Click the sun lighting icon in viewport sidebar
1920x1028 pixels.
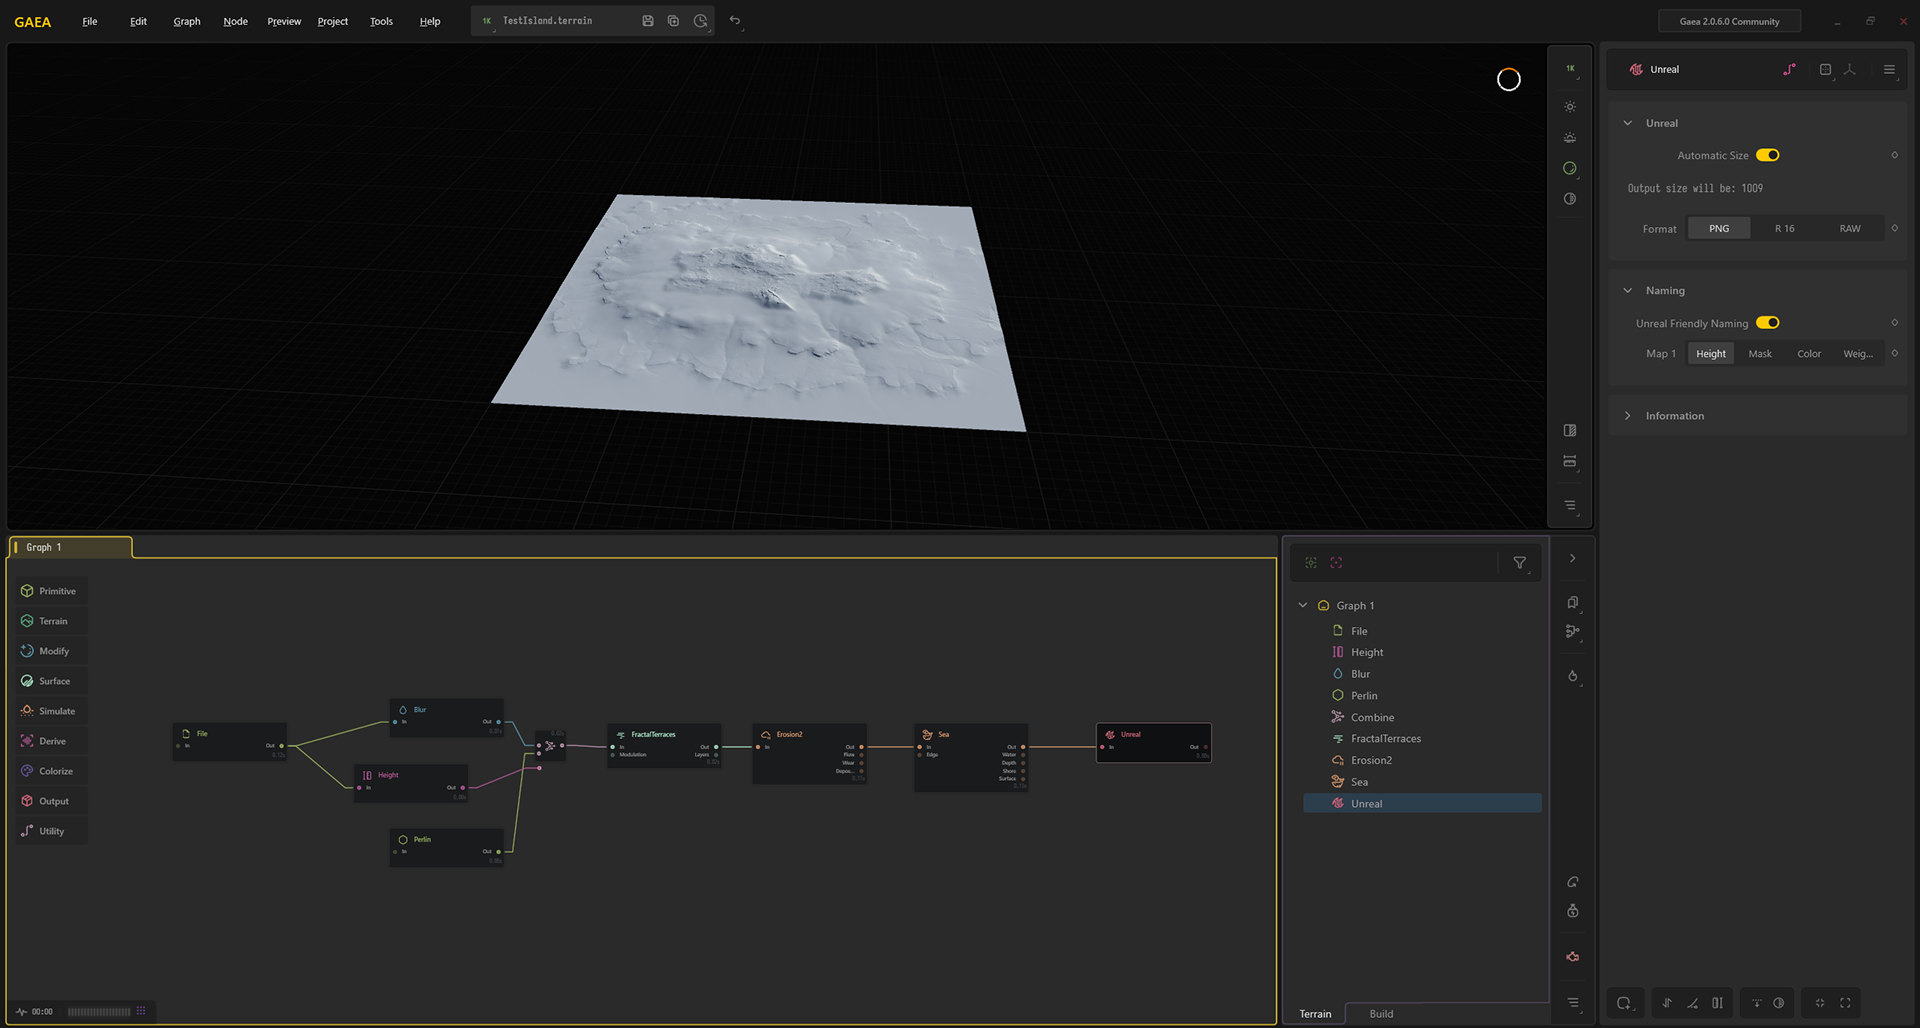click(x=1570, y=107)
